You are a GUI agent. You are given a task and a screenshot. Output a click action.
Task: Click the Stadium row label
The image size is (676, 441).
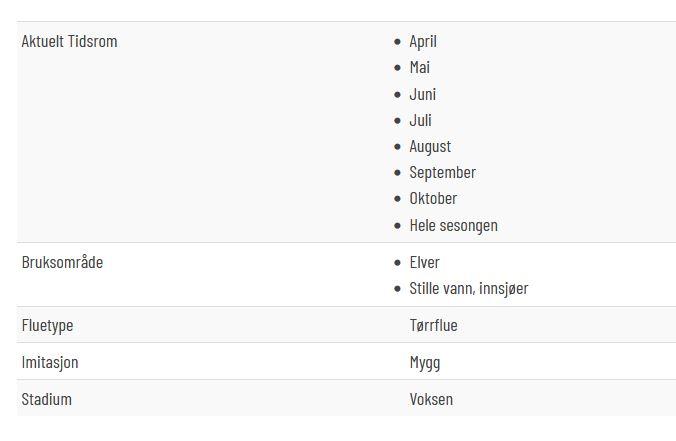pos(47,400)
